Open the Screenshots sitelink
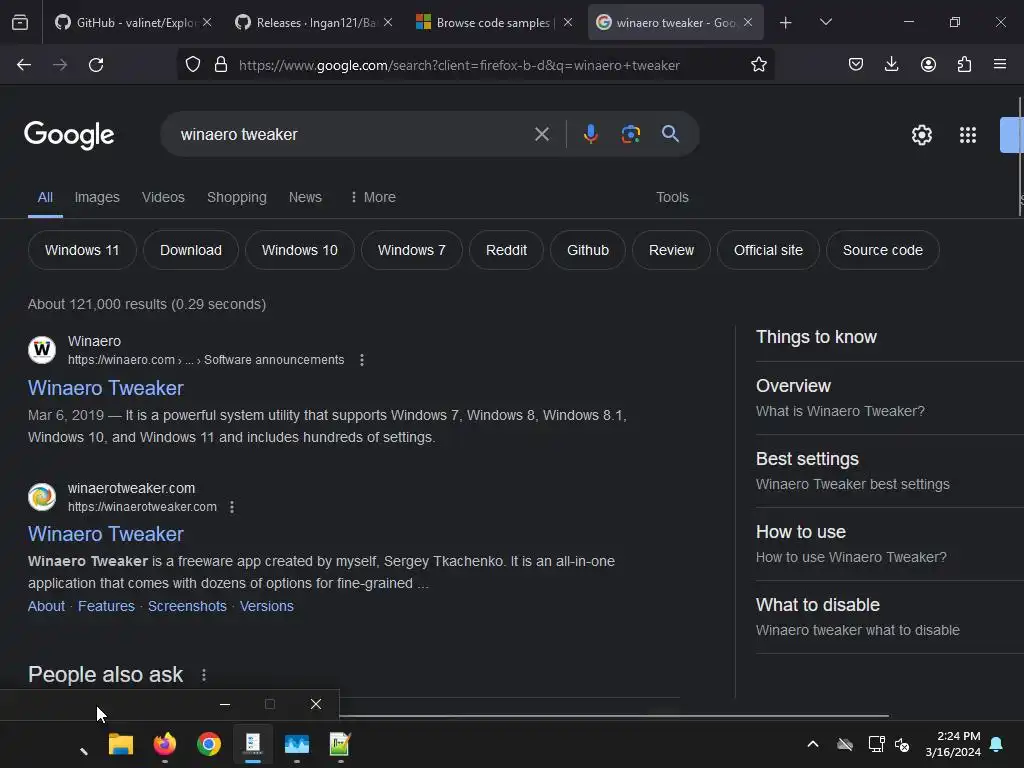This screenshot has height=768, width=1024. (x=187, y=606)
